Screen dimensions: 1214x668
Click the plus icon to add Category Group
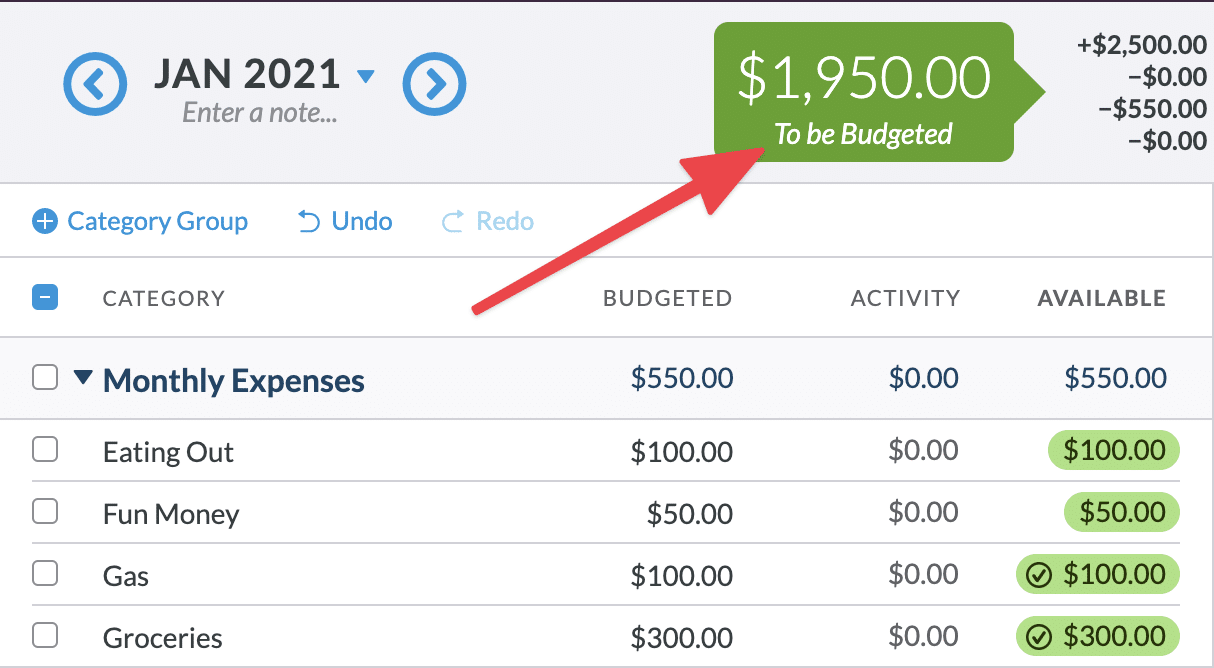[45, 221]
